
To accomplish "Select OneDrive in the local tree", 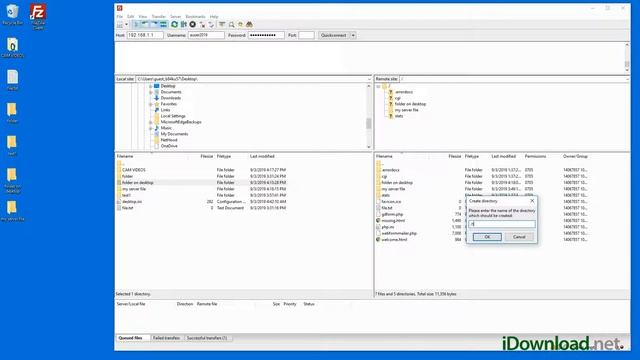I will coord(169,146).
